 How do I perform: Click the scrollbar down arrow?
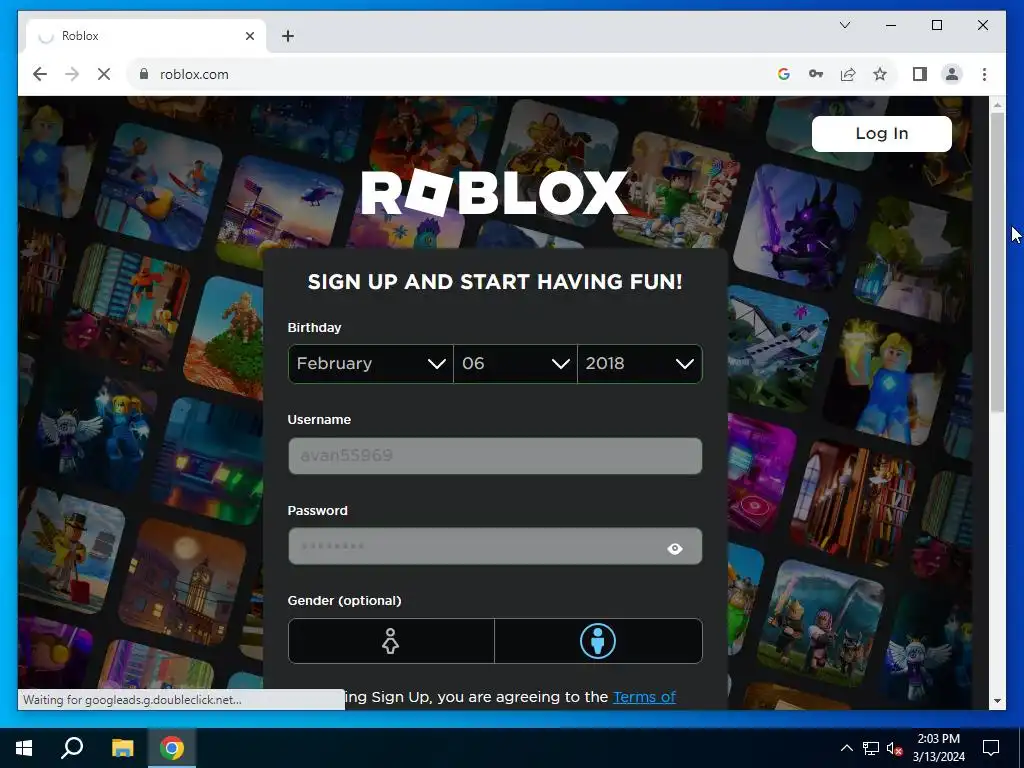997,701
